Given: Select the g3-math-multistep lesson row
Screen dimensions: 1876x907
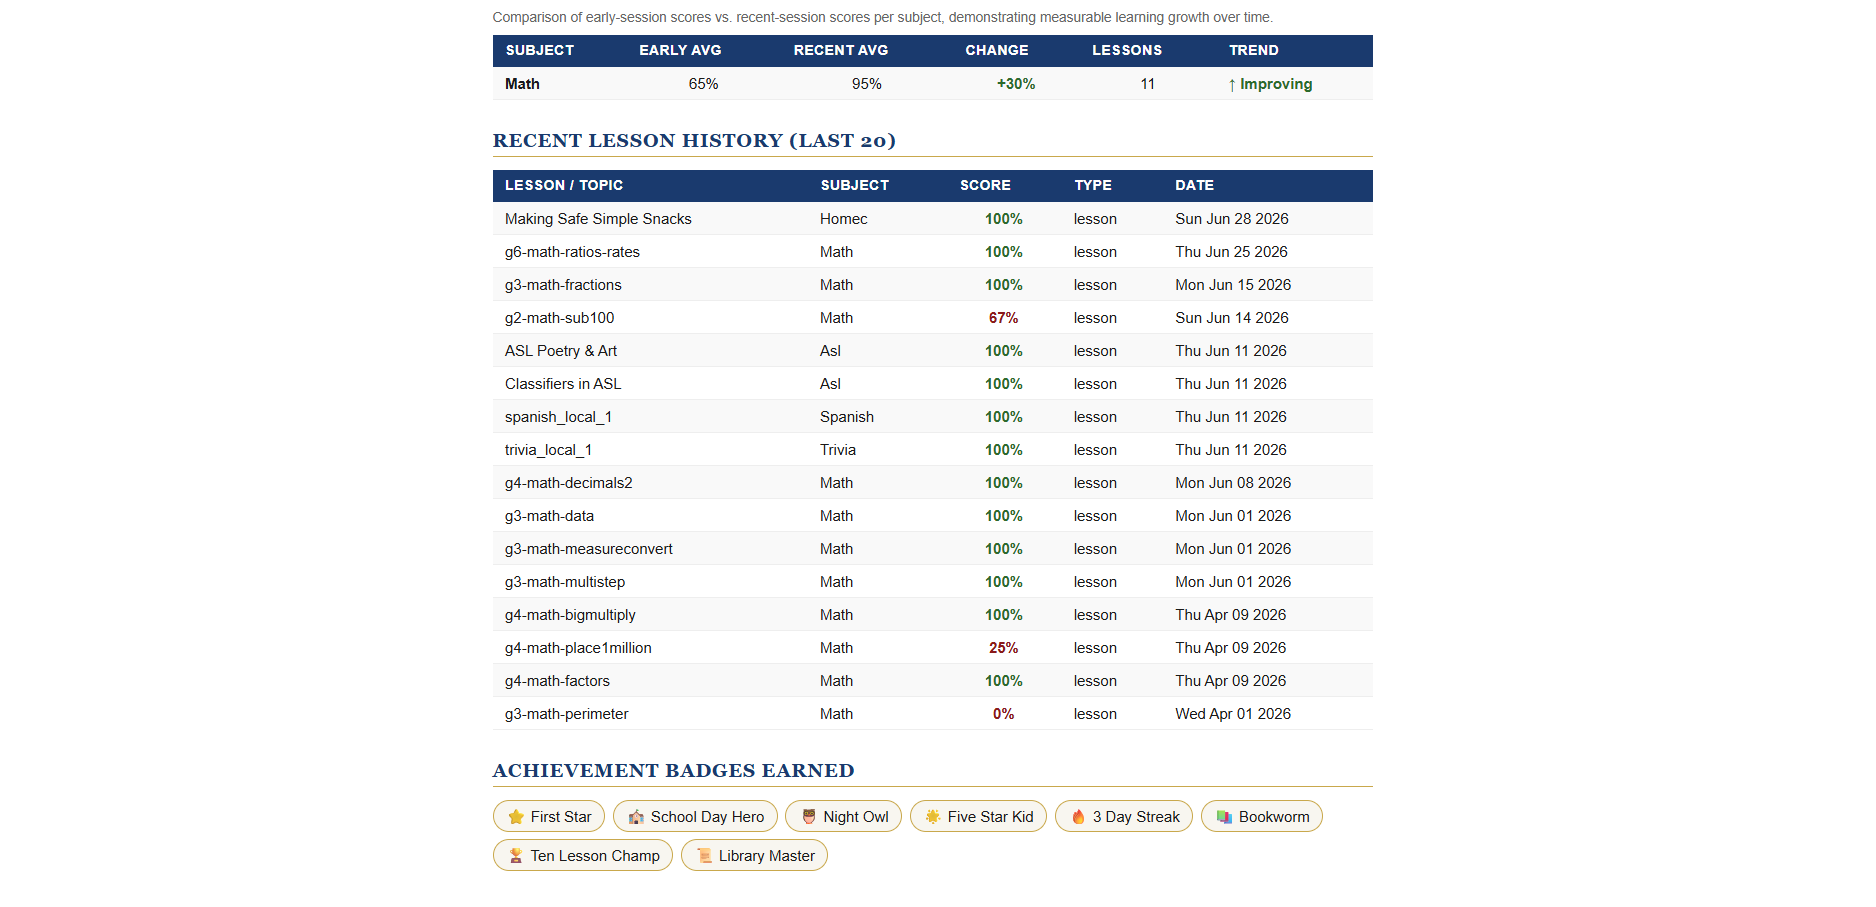Looking at the screenshot, I should click(932, 582).
